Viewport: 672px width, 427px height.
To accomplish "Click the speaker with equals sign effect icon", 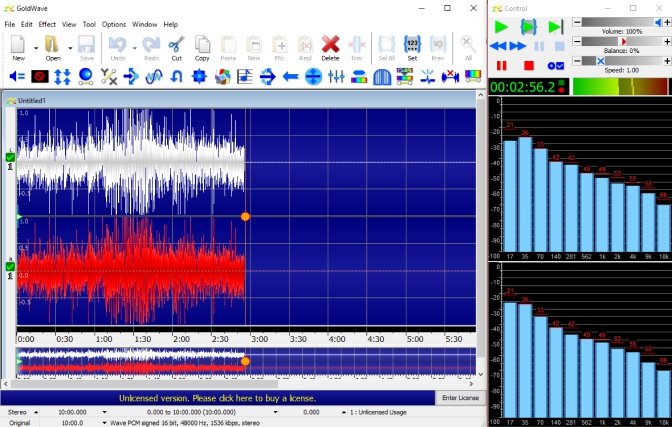I will (x=17, y=77).
